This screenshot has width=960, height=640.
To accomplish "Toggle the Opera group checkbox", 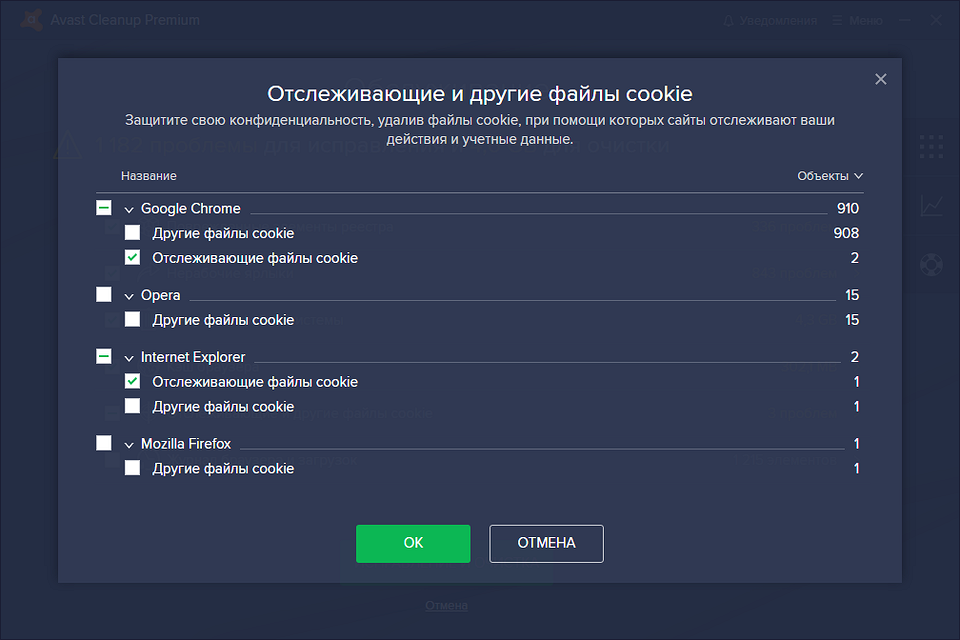I will pyautogui.click(x=103, y=295).
